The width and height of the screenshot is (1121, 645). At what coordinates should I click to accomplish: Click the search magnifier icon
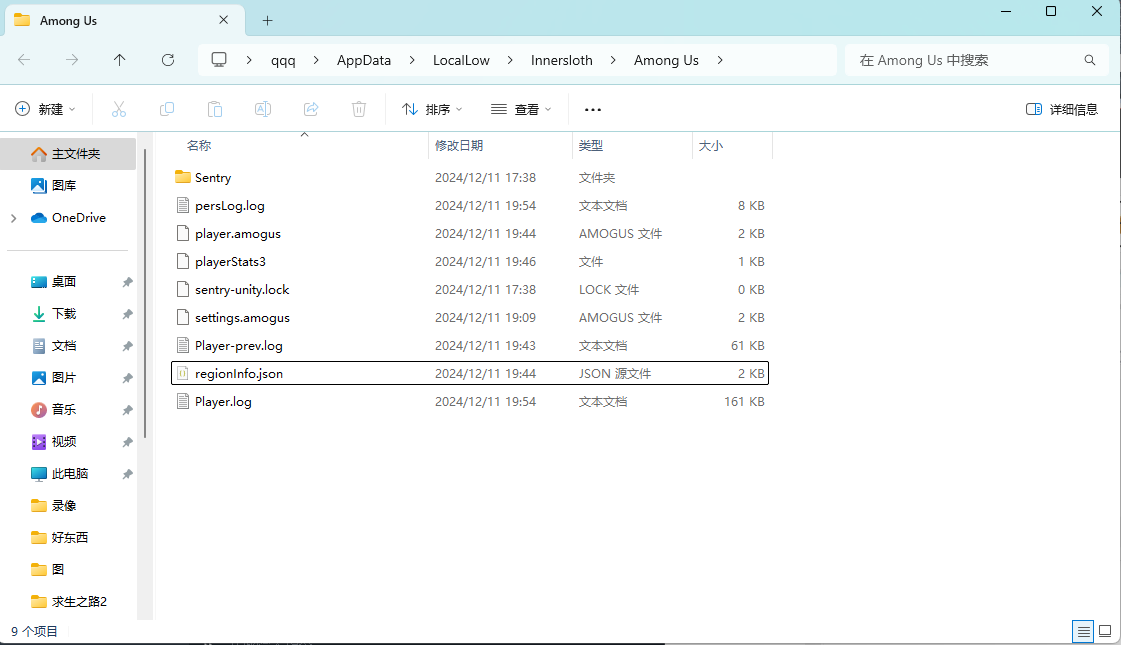1090,60
